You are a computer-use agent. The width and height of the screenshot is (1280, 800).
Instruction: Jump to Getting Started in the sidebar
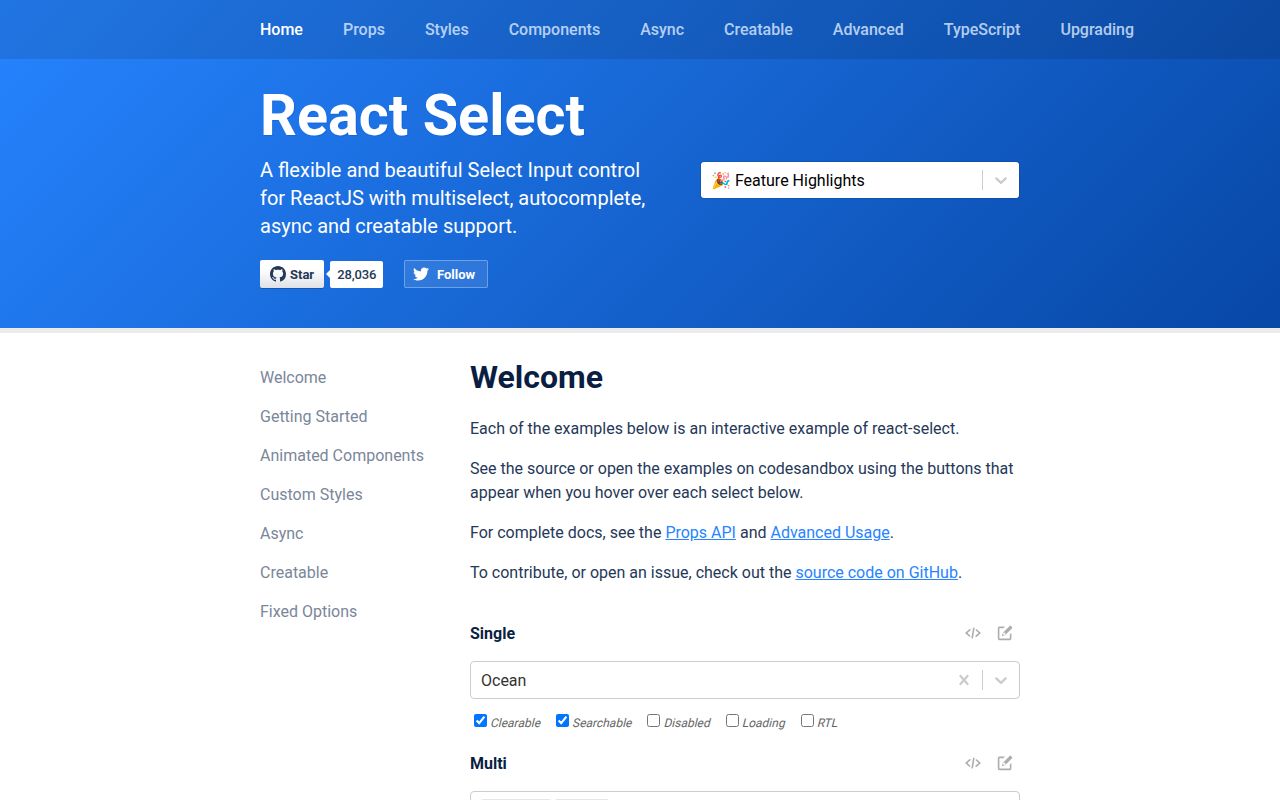(314, 416)
